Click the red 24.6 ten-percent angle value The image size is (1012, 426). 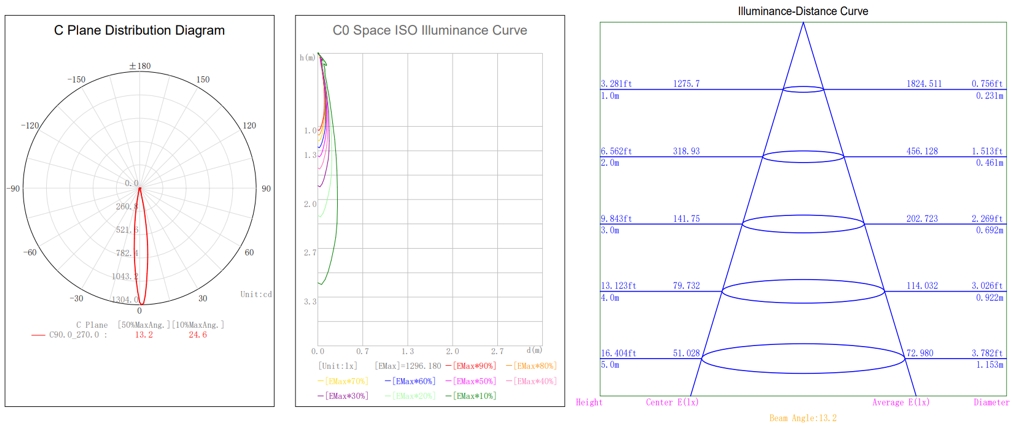(197, 335)
